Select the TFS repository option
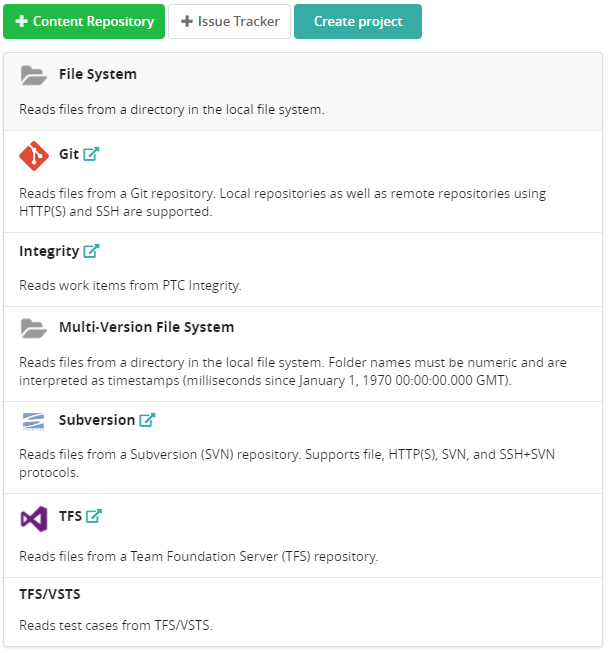 [70, 516]
